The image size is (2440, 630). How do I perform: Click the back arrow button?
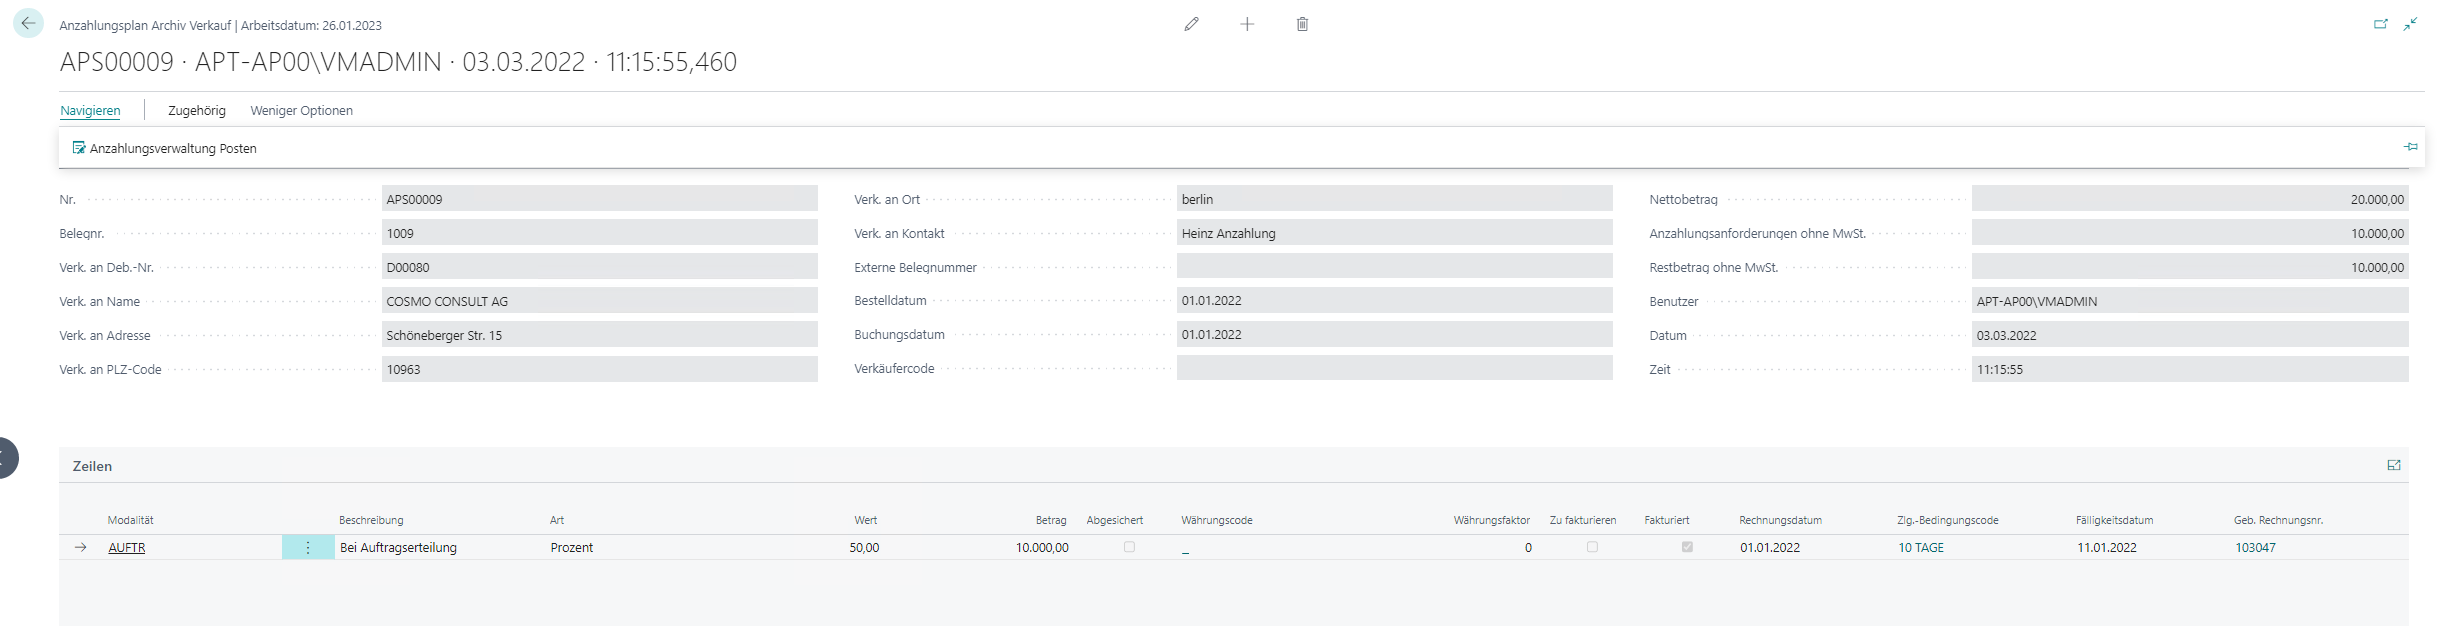pyautogui.click(x=28, y=23)
